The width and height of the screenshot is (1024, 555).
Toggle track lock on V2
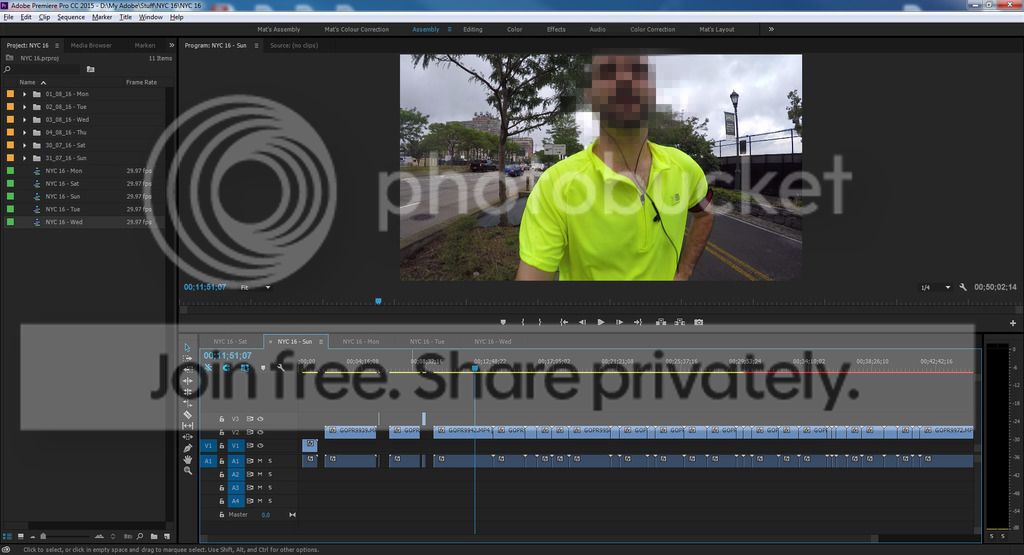click(x=221, y=432)
